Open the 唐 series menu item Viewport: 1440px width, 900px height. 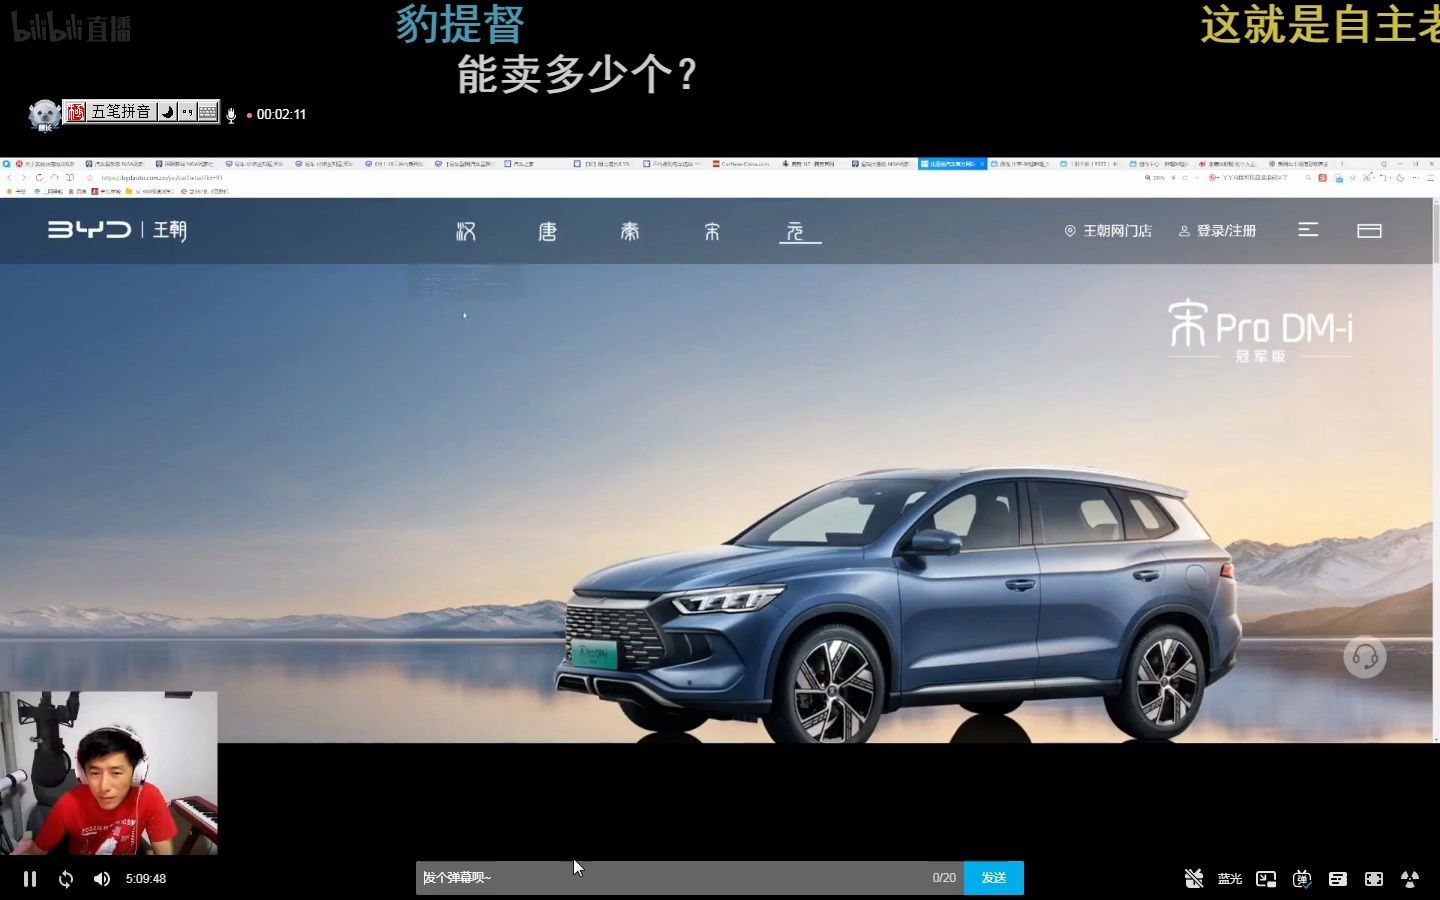[548, 231]
